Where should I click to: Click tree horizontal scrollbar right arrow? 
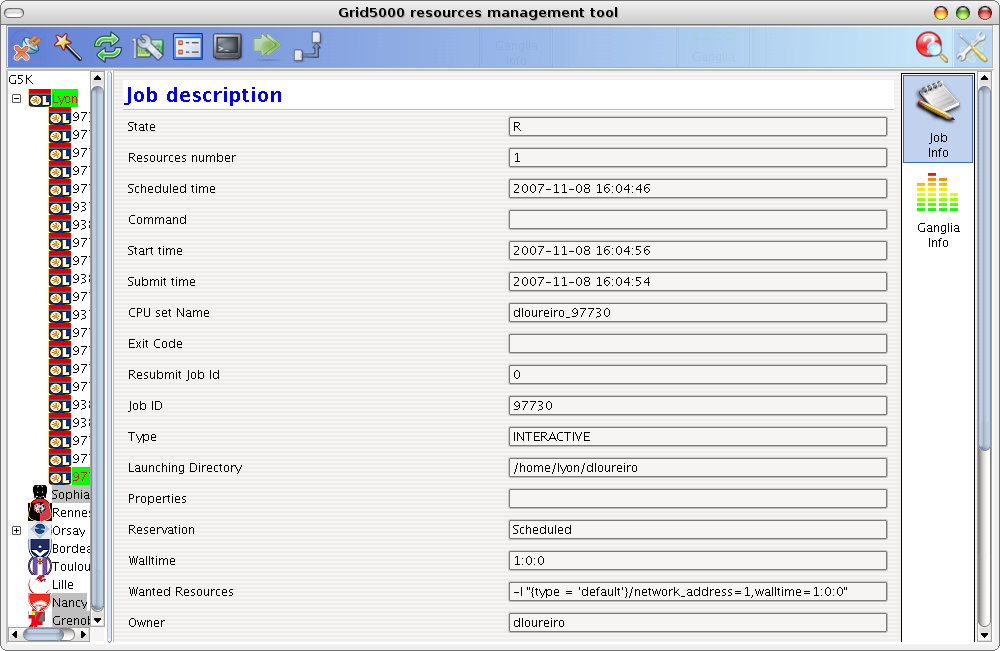click(84, 634)
